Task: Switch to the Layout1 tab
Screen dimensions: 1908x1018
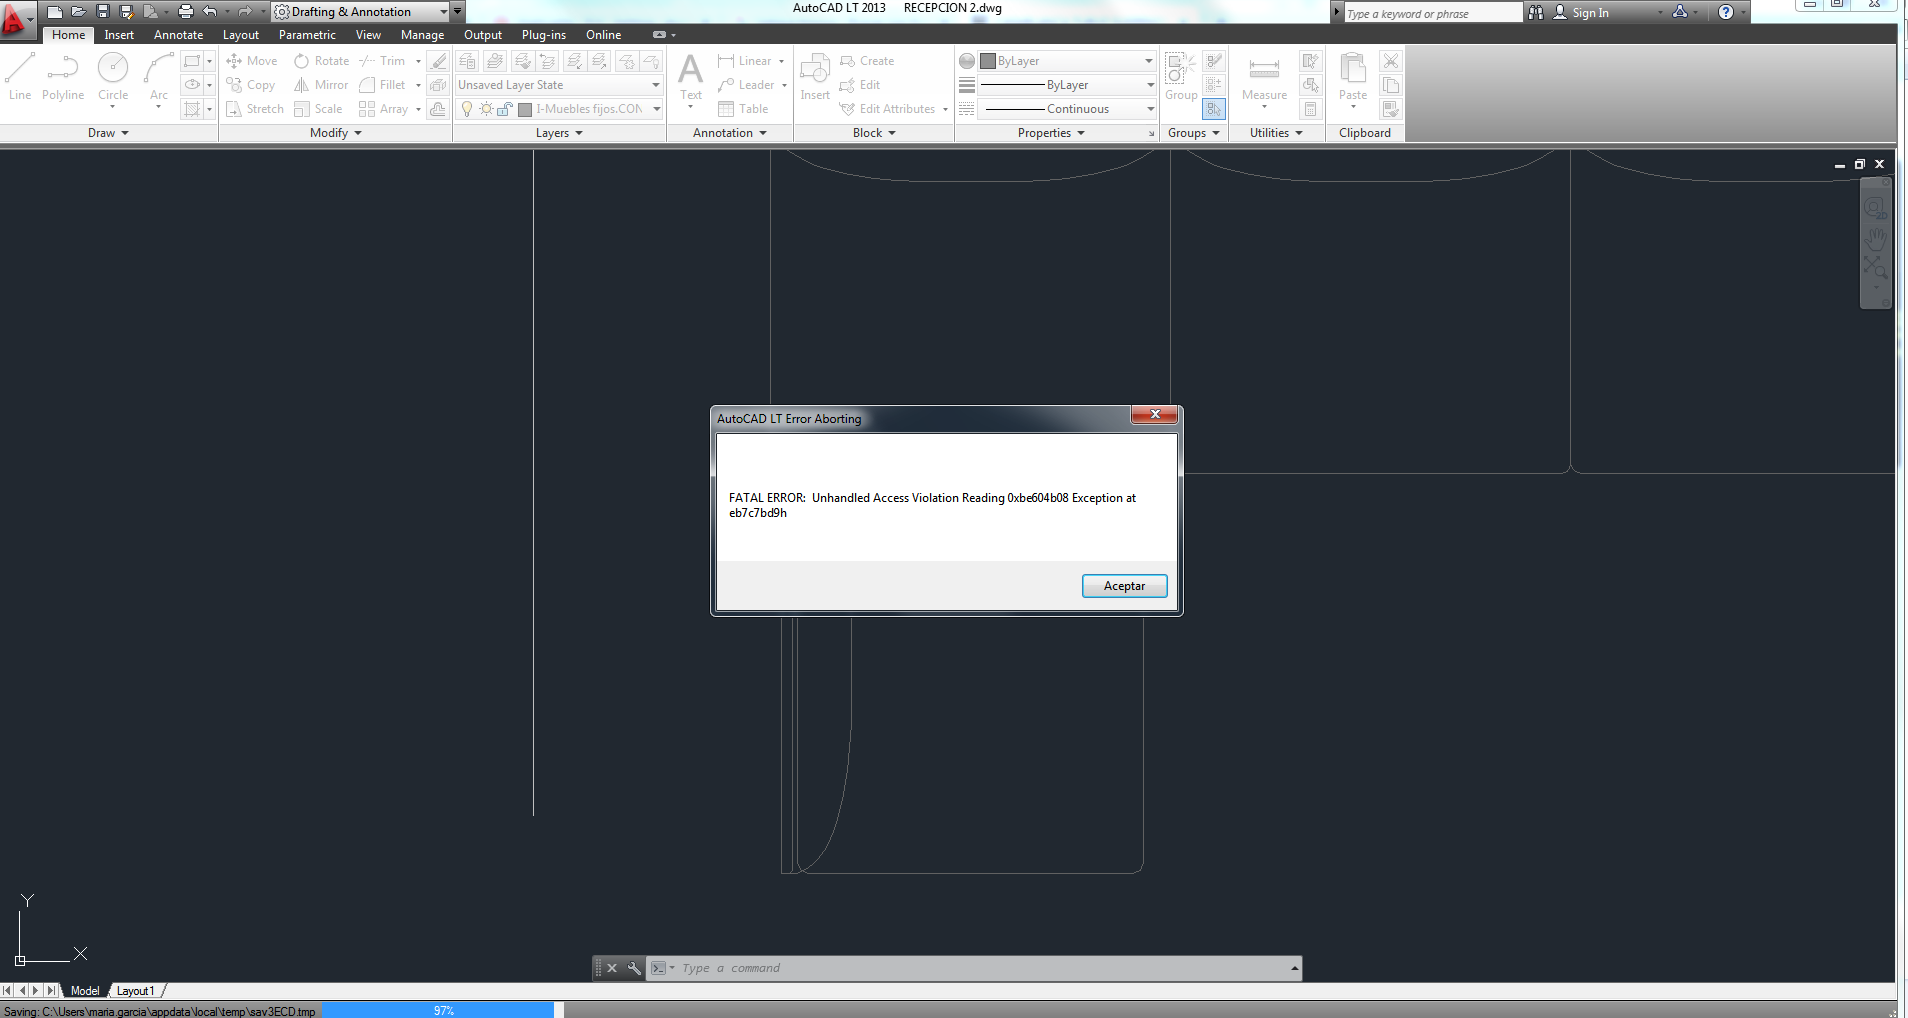Action: 136,990
